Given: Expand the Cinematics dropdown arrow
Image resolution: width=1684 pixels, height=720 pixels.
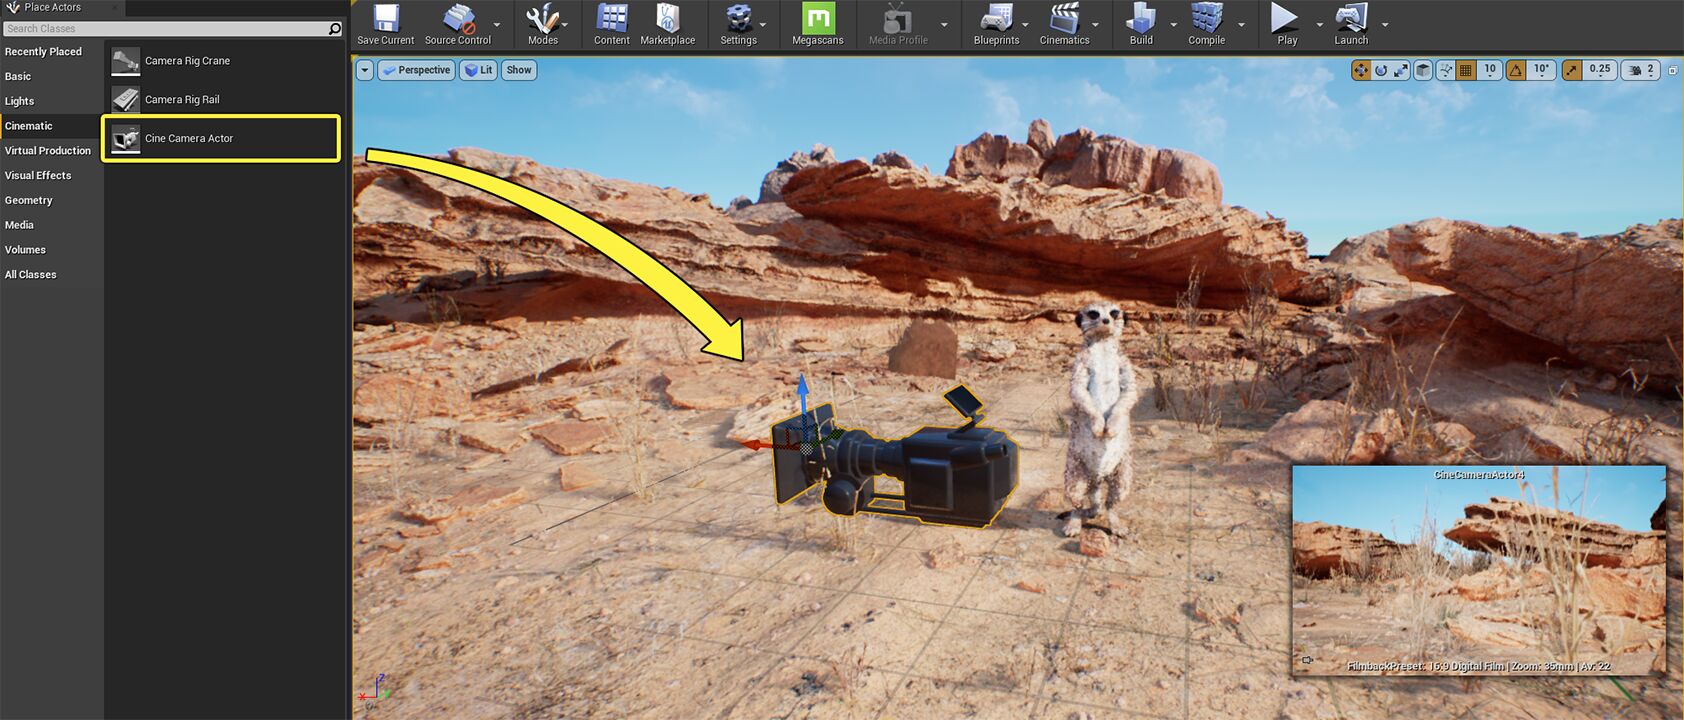Looking at the screenshot, I should point(1095,24).
